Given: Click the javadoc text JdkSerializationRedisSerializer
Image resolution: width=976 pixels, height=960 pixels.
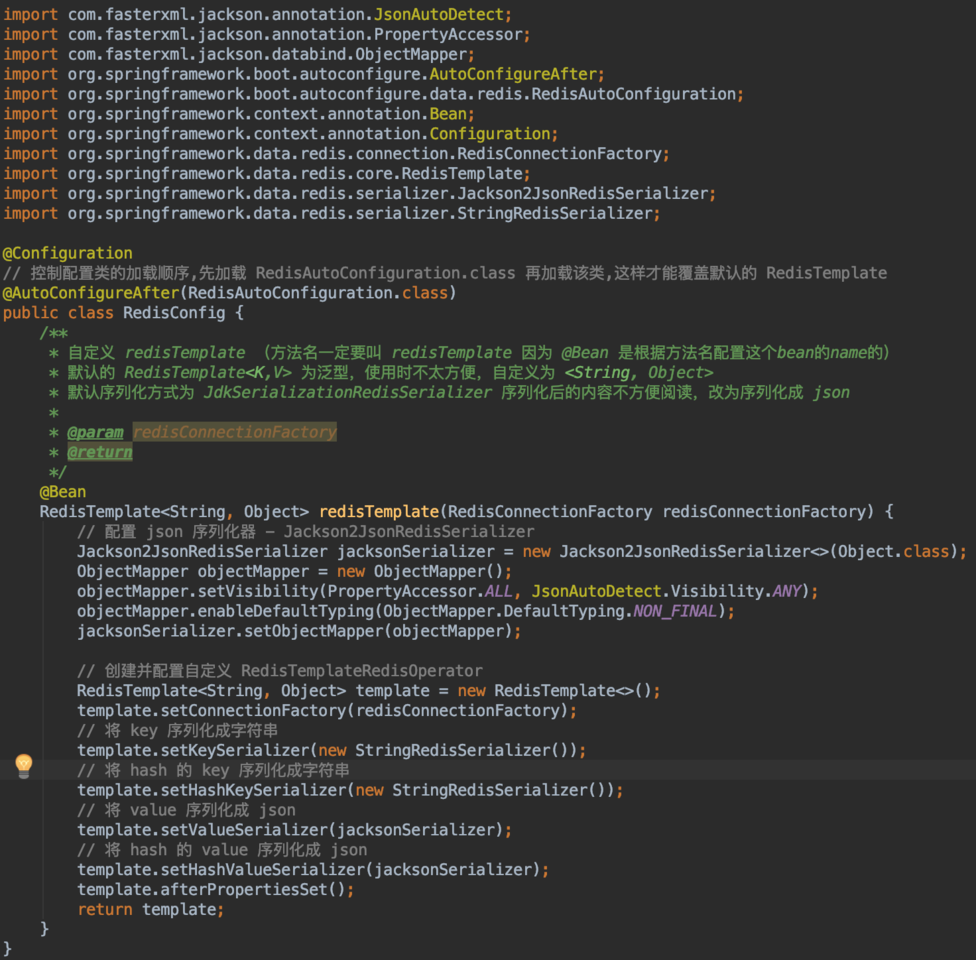Looking at the screenshot, I should (347, 393).
